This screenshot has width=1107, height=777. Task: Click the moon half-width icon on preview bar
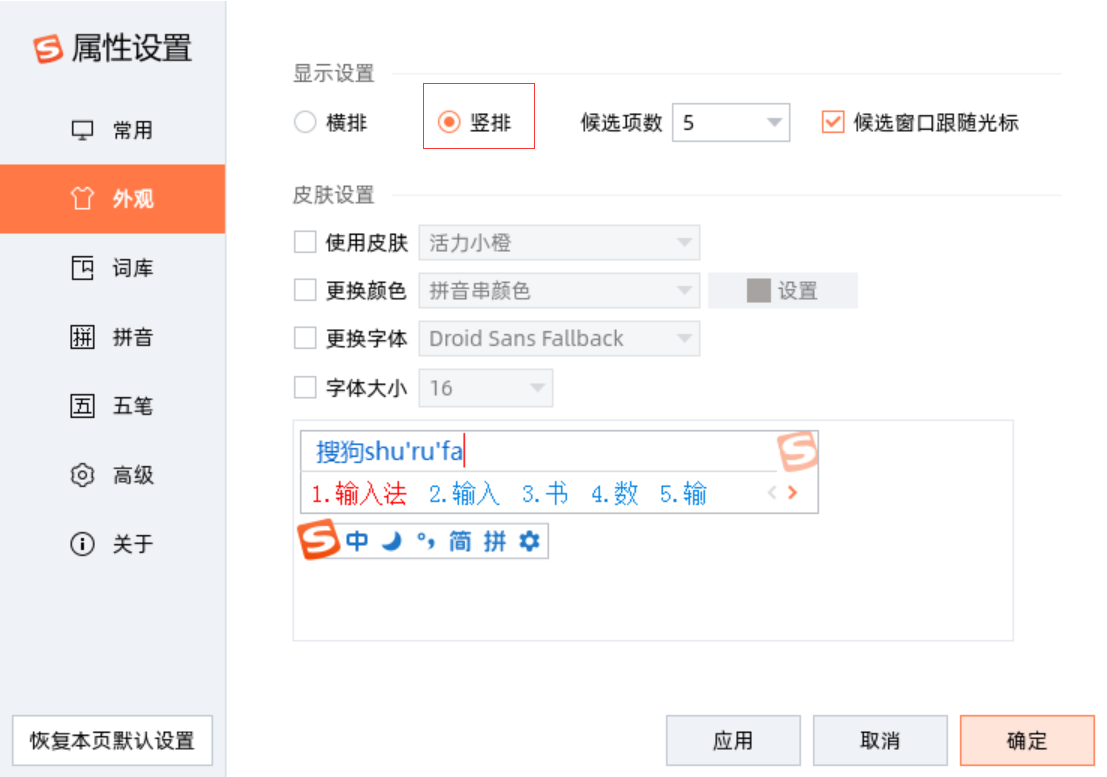[x=392, y=541]
